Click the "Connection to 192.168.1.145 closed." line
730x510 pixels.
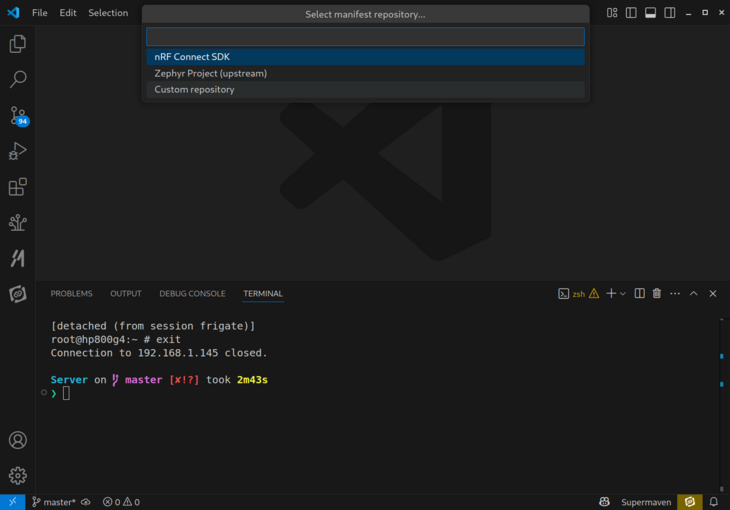[159, 353]
